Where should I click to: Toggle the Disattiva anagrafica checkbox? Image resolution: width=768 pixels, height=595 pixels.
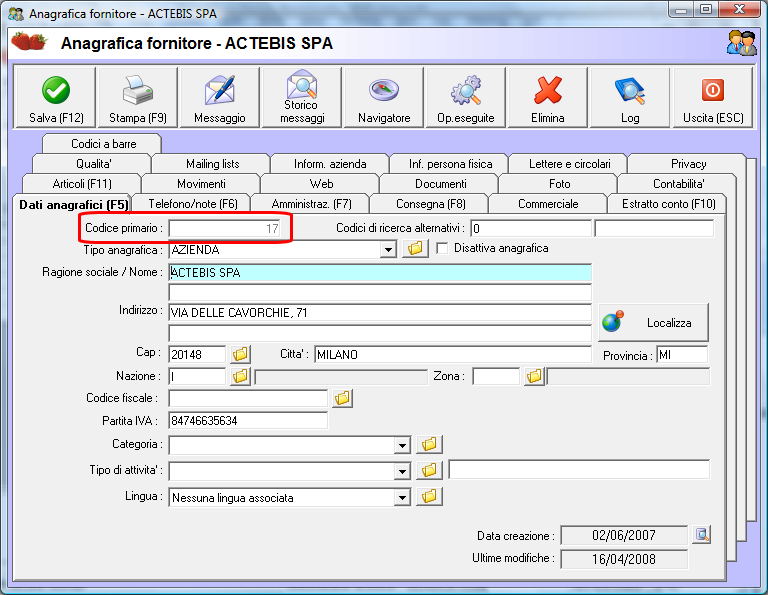[442, 248]
